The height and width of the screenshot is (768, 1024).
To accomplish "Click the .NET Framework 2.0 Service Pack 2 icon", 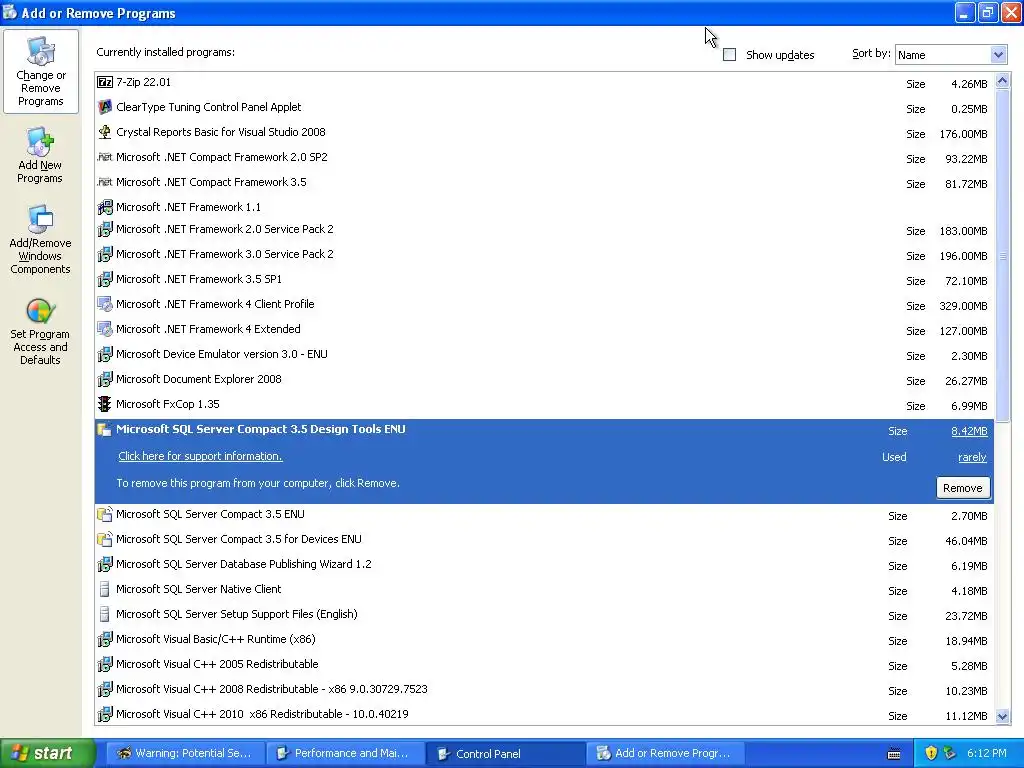I will pos(104,229).
